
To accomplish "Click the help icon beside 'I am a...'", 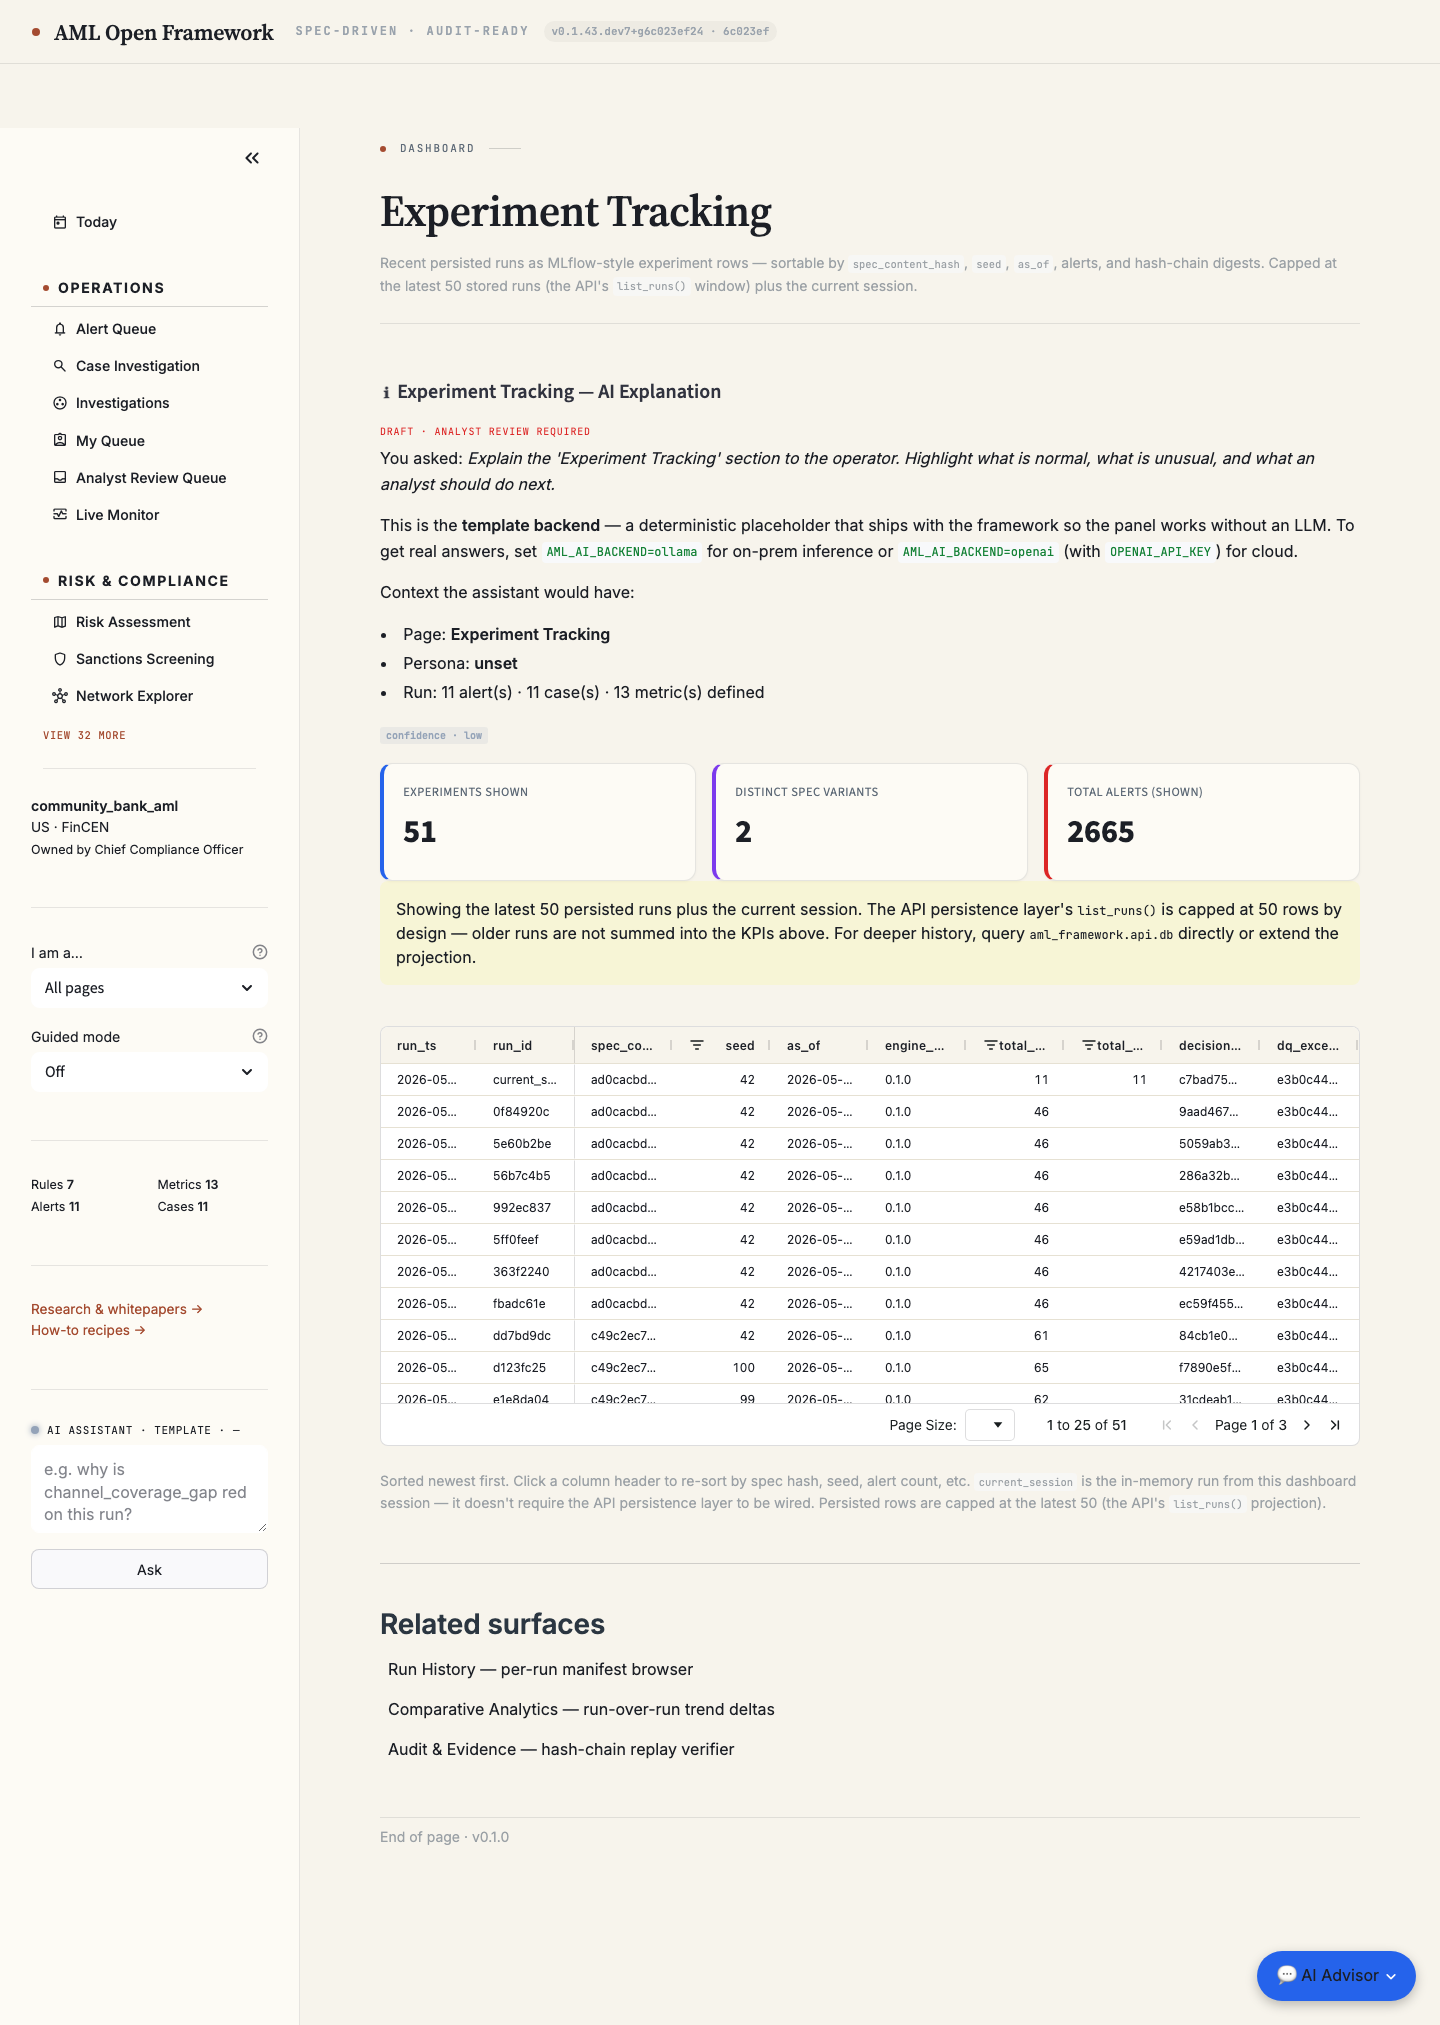I will click(x=260, y=952).
